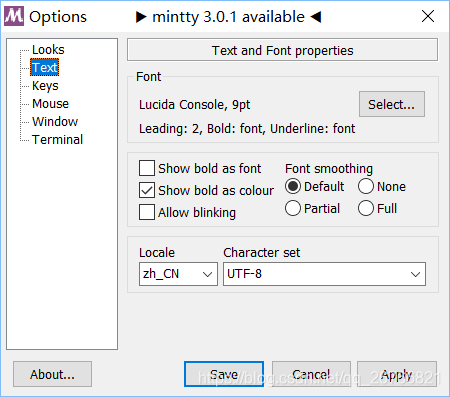Expand the Character set UTF-8 dropdown
450x397 pixels.
tap(324, 274)
